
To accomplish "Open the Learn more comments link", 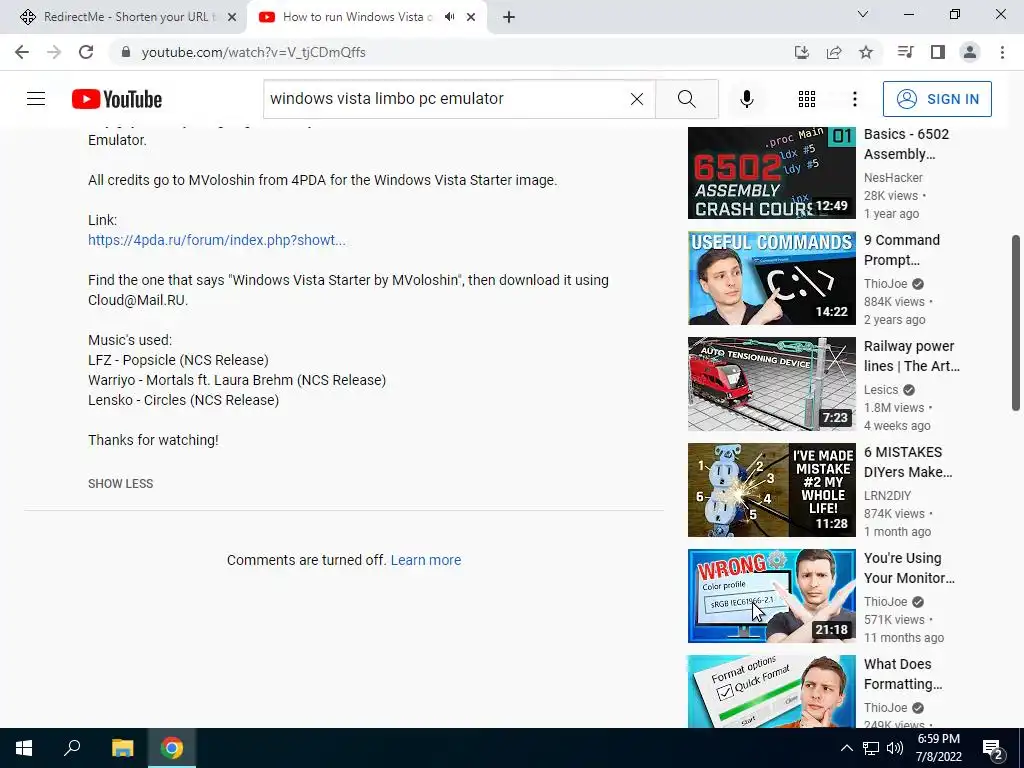I will point(426,560).
